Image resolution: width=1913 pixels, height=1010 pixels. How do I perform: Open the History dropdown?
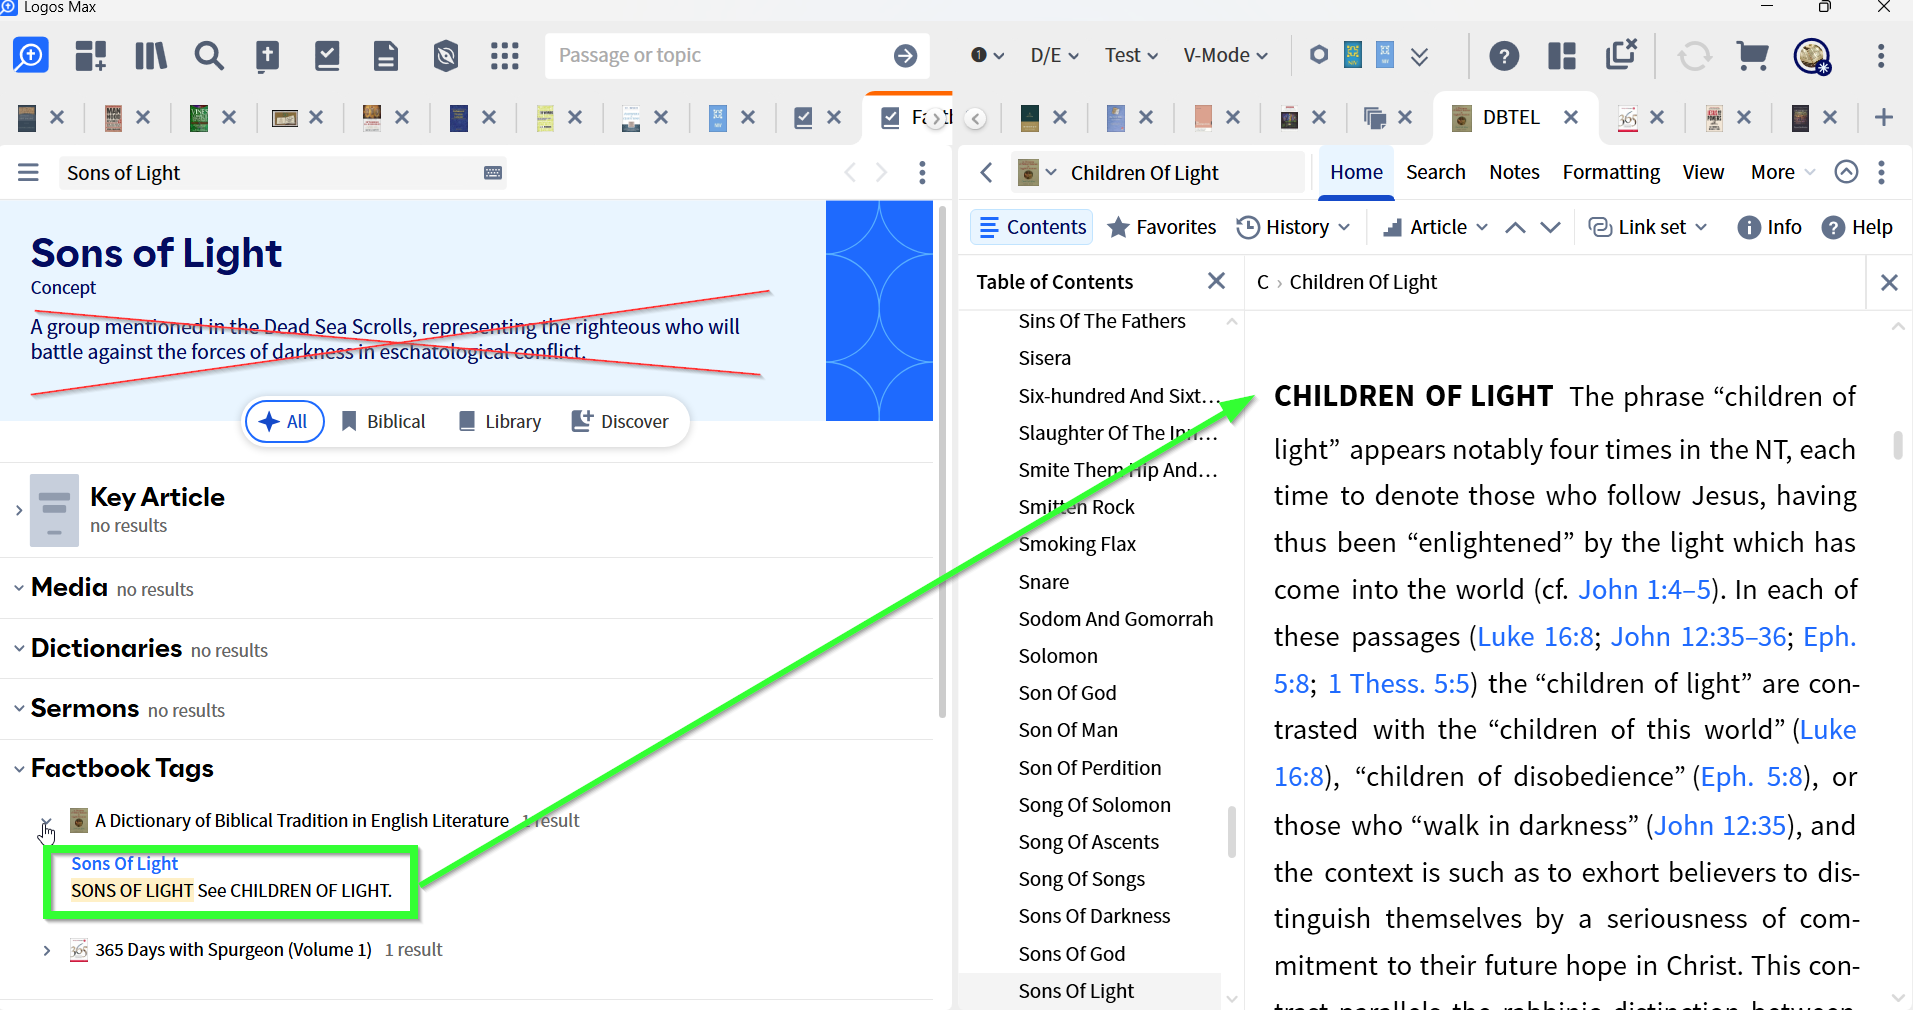coord(1294,227)
